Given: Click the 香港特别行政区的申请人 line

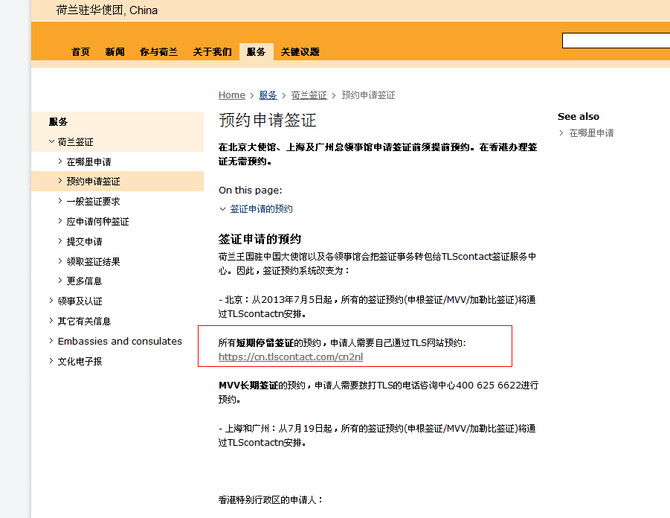Looking at the screenshot, I should point(271,500).
